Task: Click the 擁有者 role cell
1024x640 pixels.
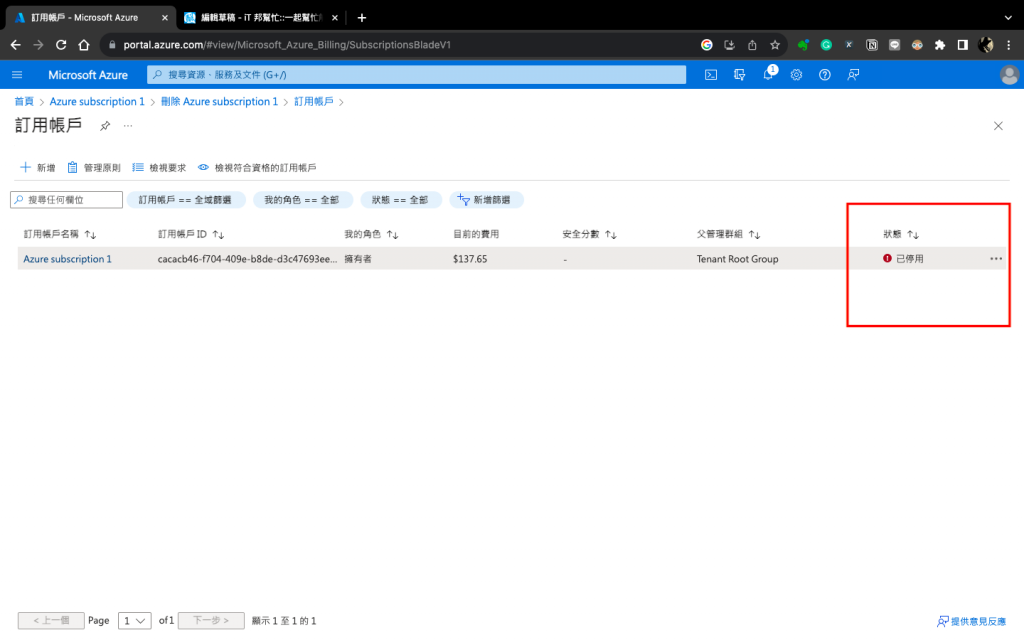Action: point(358,259)
